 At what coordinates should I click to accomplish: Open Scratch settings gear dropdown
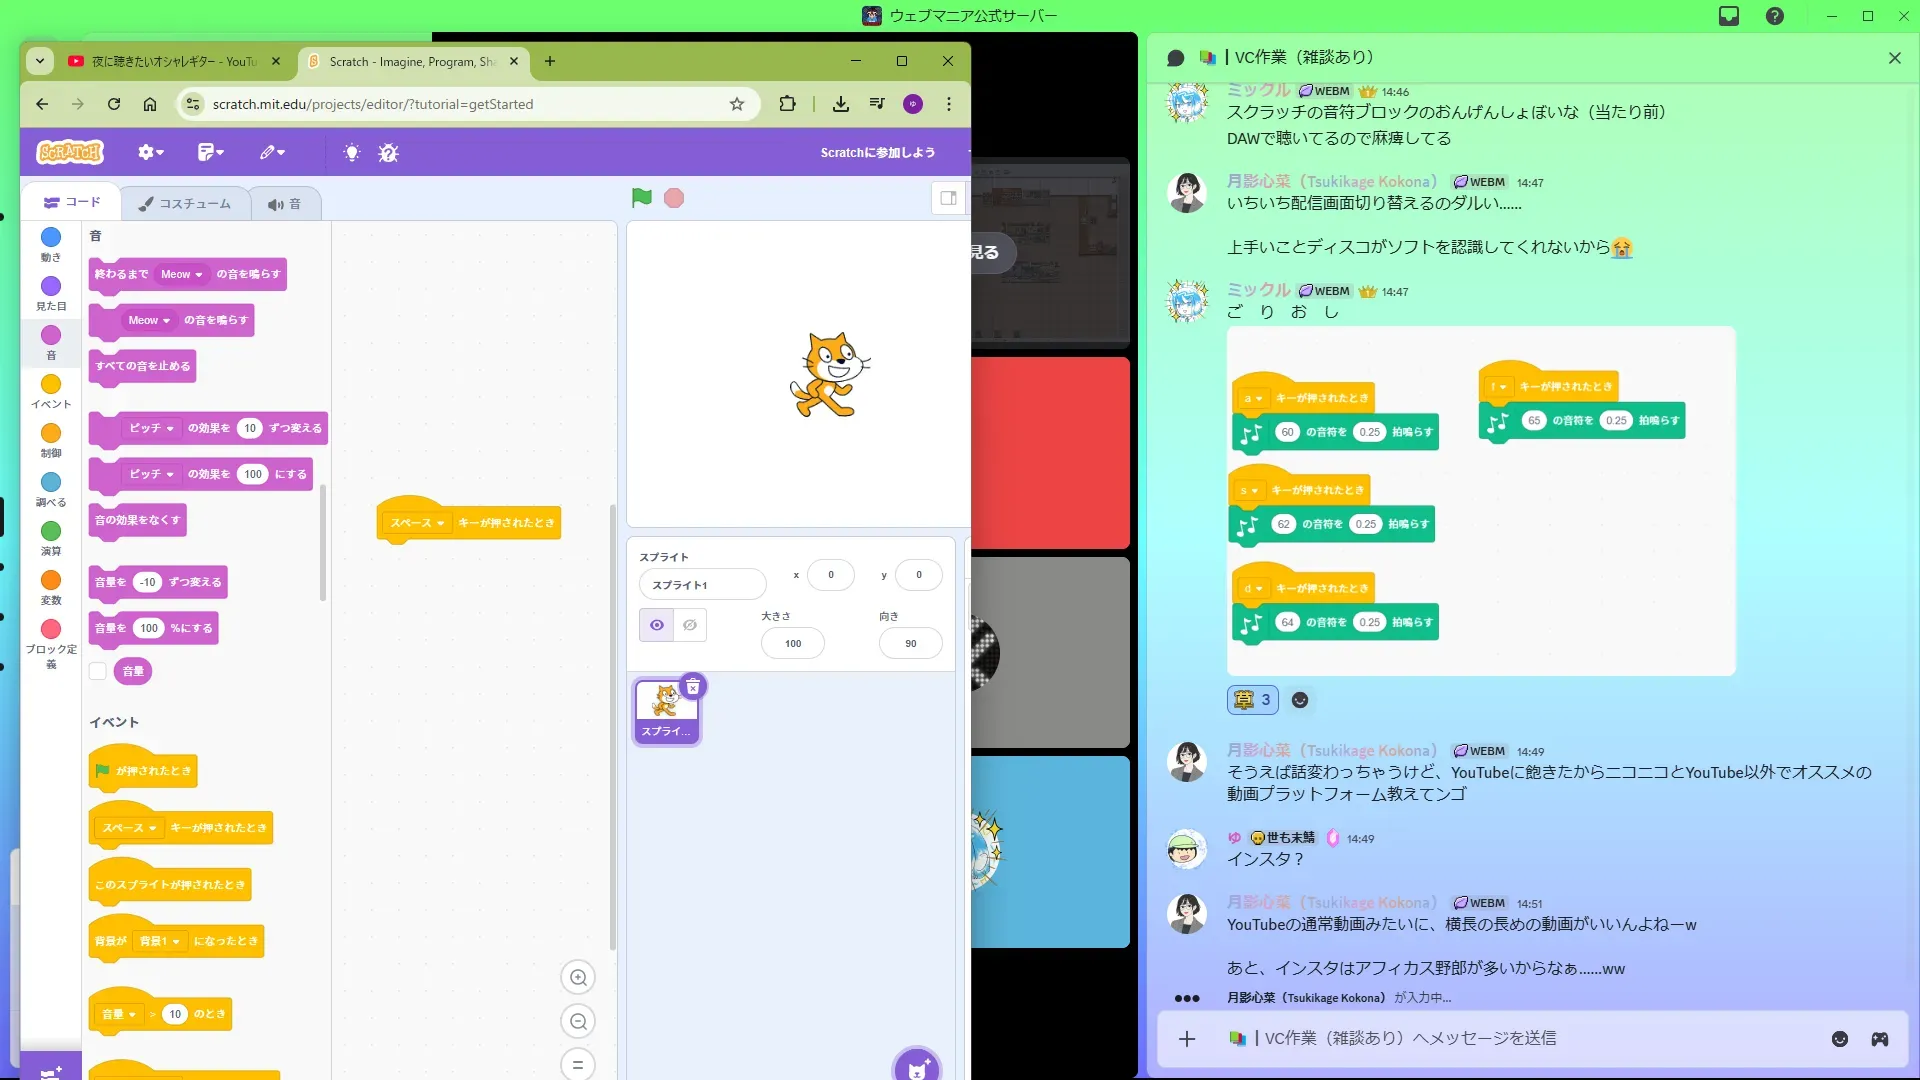150,153
